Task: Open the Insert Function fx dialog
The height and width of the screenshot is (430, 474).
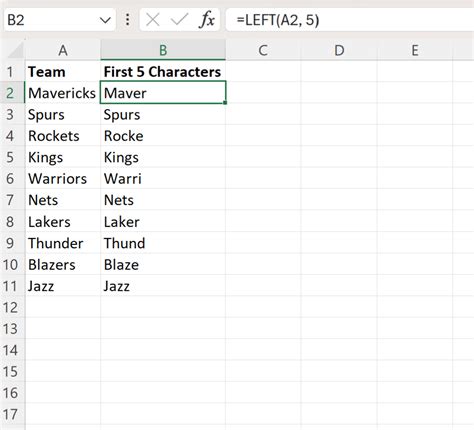Action: coord(207,20)
